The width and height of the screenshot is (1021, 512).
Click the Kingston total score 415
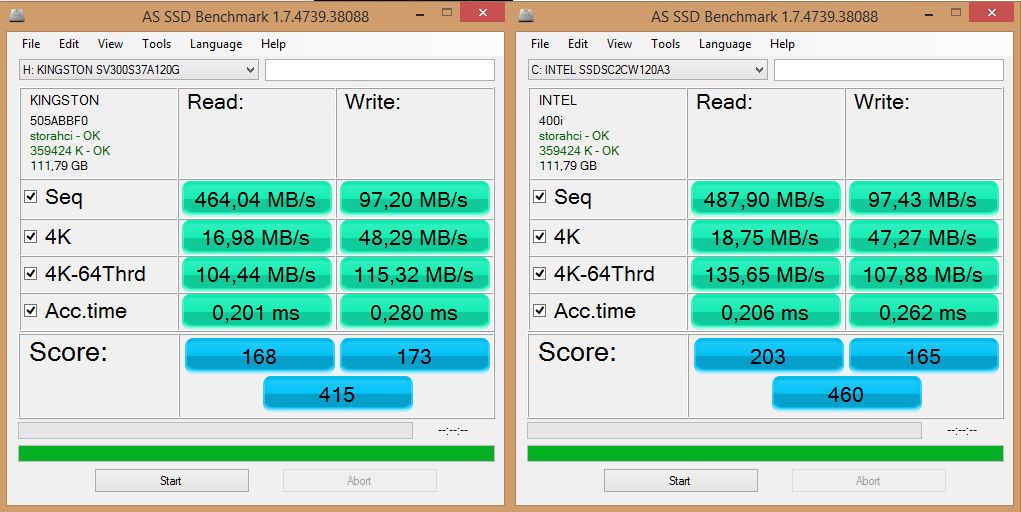tap(337, 393)
